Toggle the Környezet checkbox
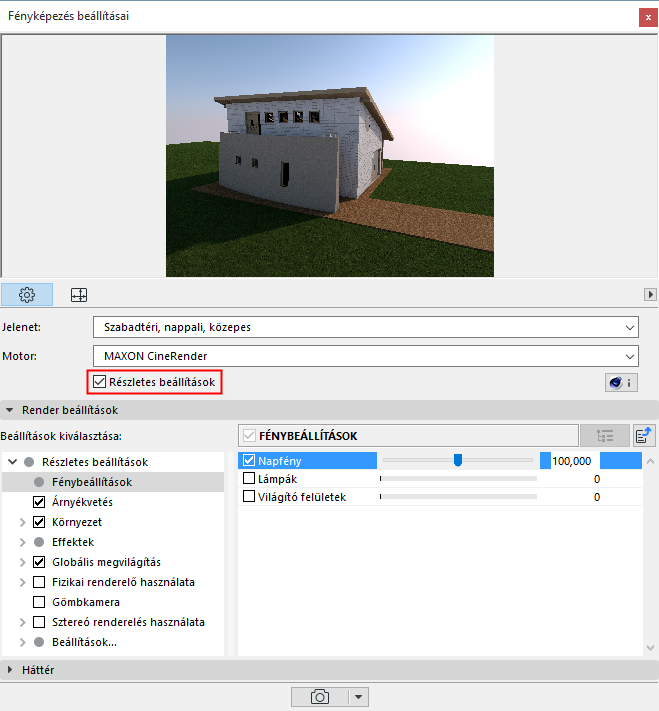 [x=39, y=522]
